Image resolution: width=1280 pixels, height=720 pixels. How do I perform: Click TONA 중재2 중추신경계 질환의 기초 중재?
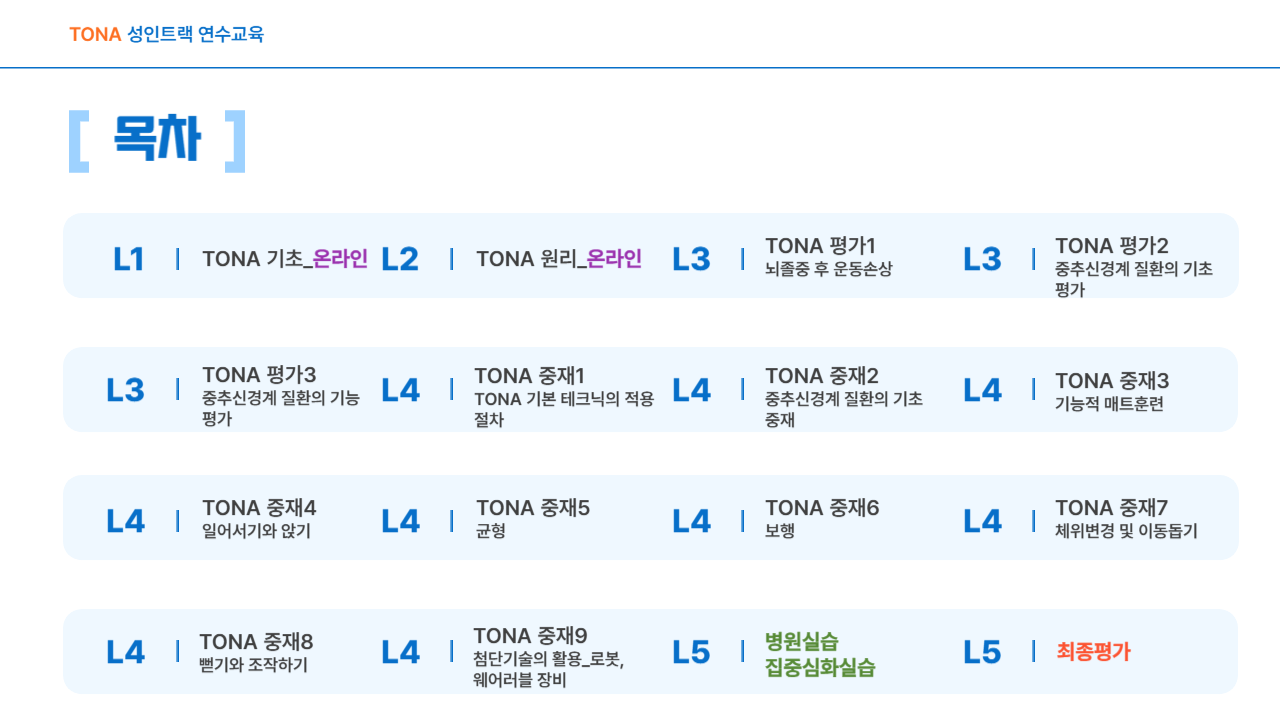pyautogui.click(x=844, y=397)
